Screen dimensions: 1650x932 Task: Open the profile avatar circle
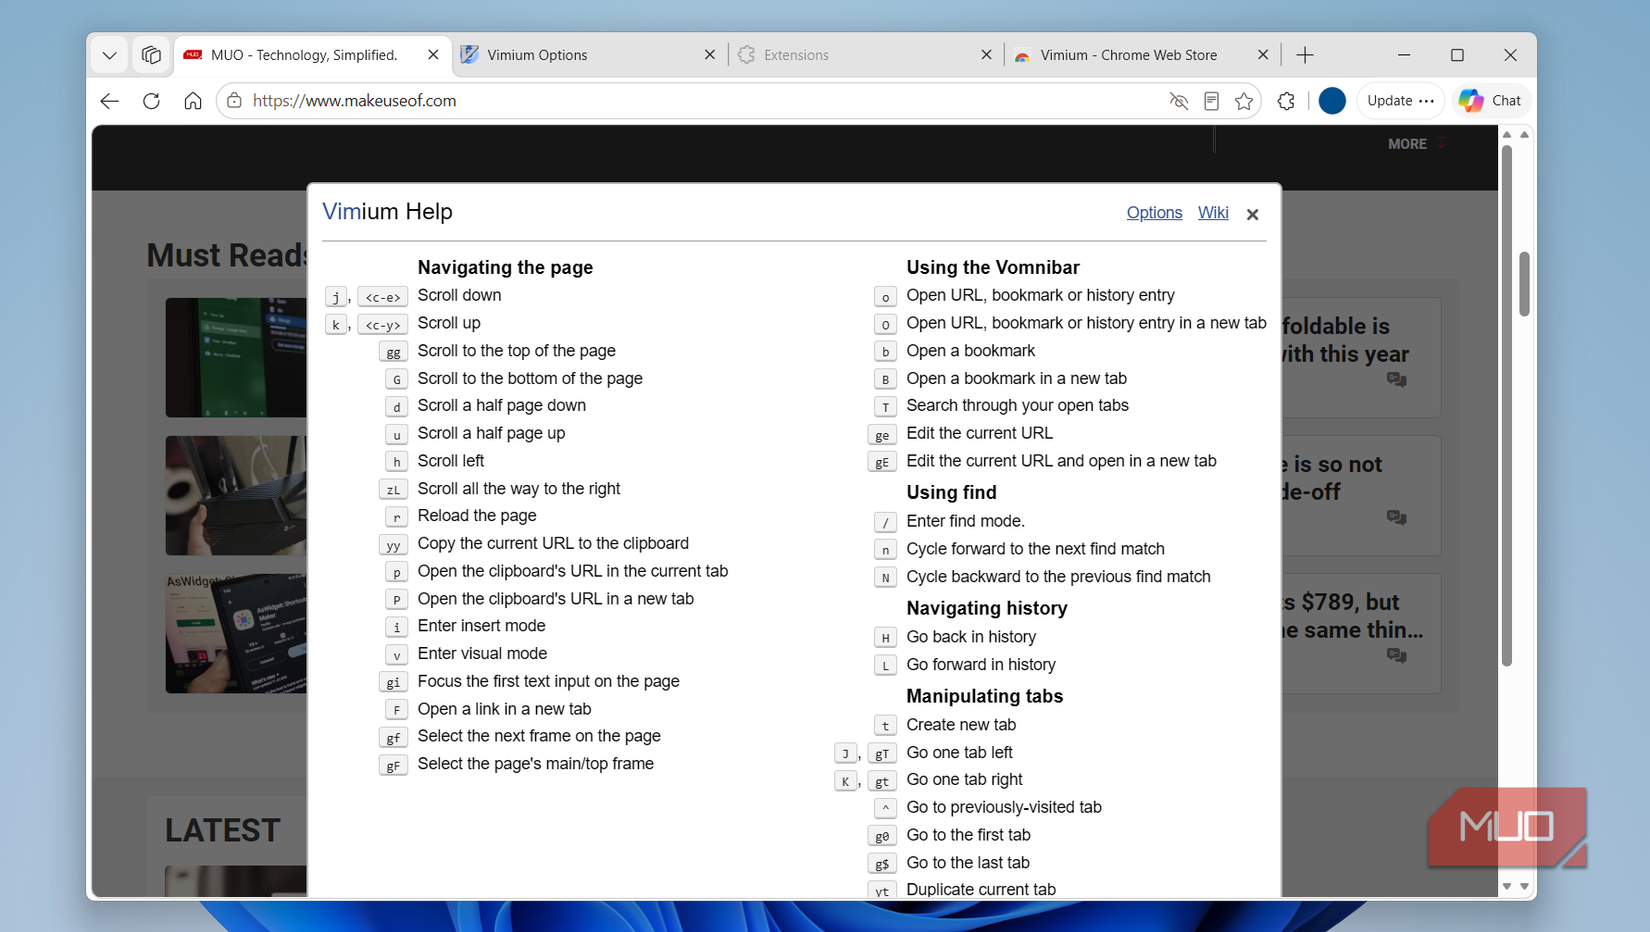1332,101
